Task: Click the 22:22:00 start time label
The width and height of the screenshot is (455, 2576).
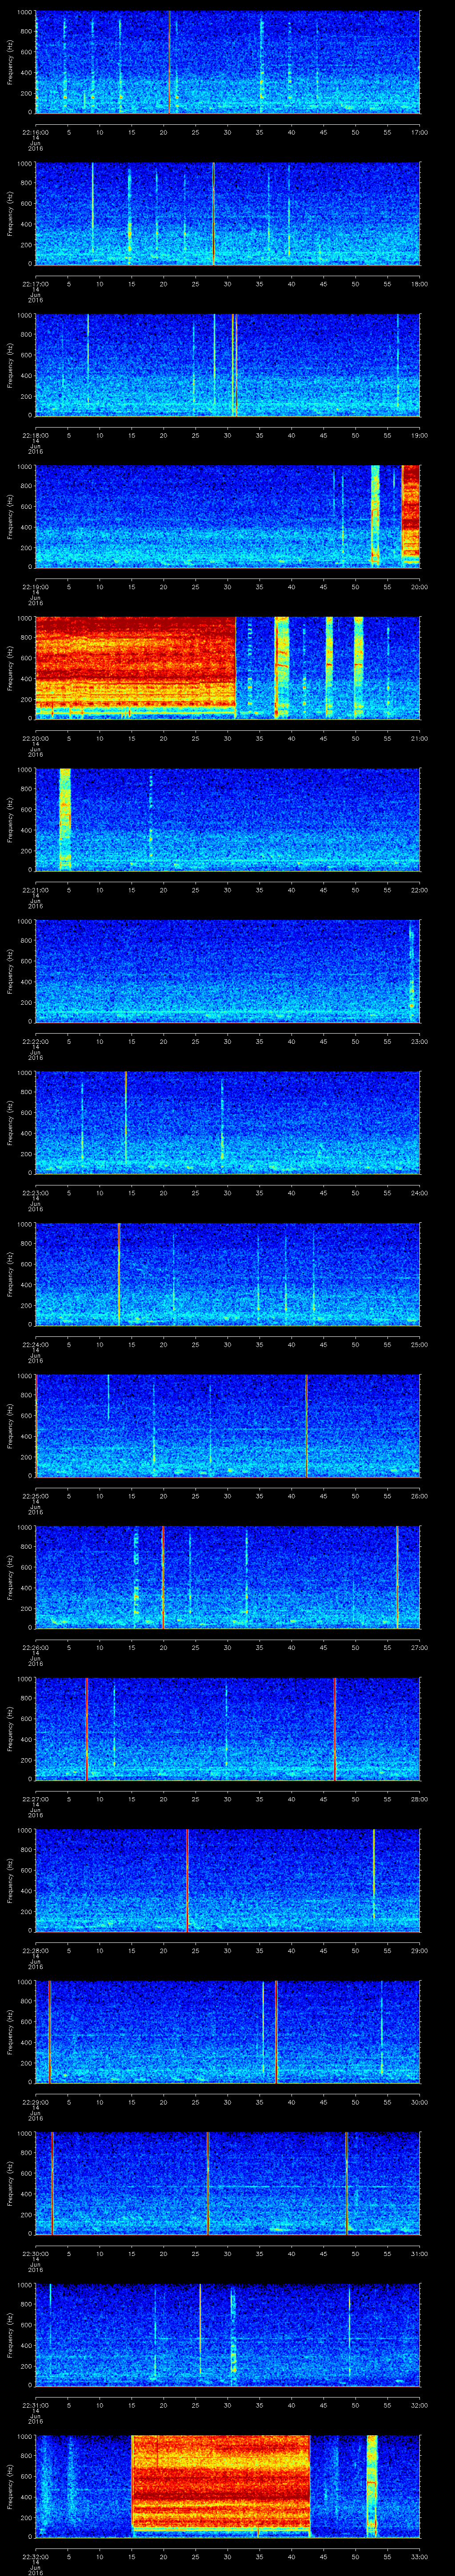Action: (x=36, y=1041)
